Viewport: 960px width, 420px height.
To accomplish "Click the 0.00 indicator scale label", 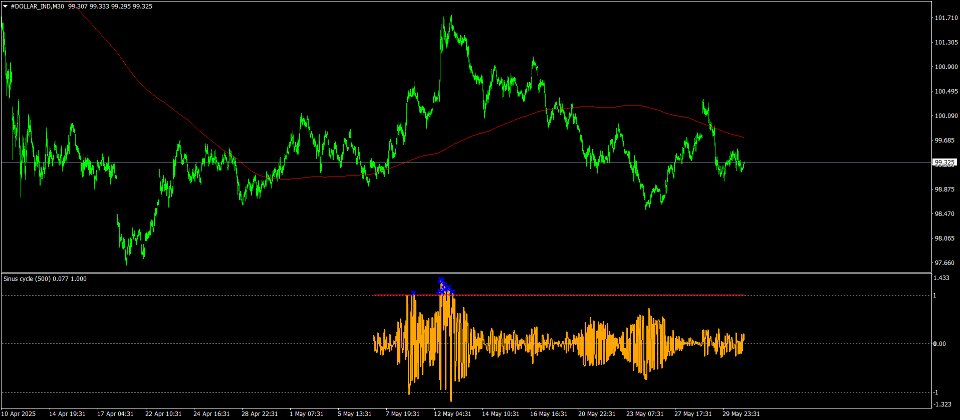I will pos(940,343).
